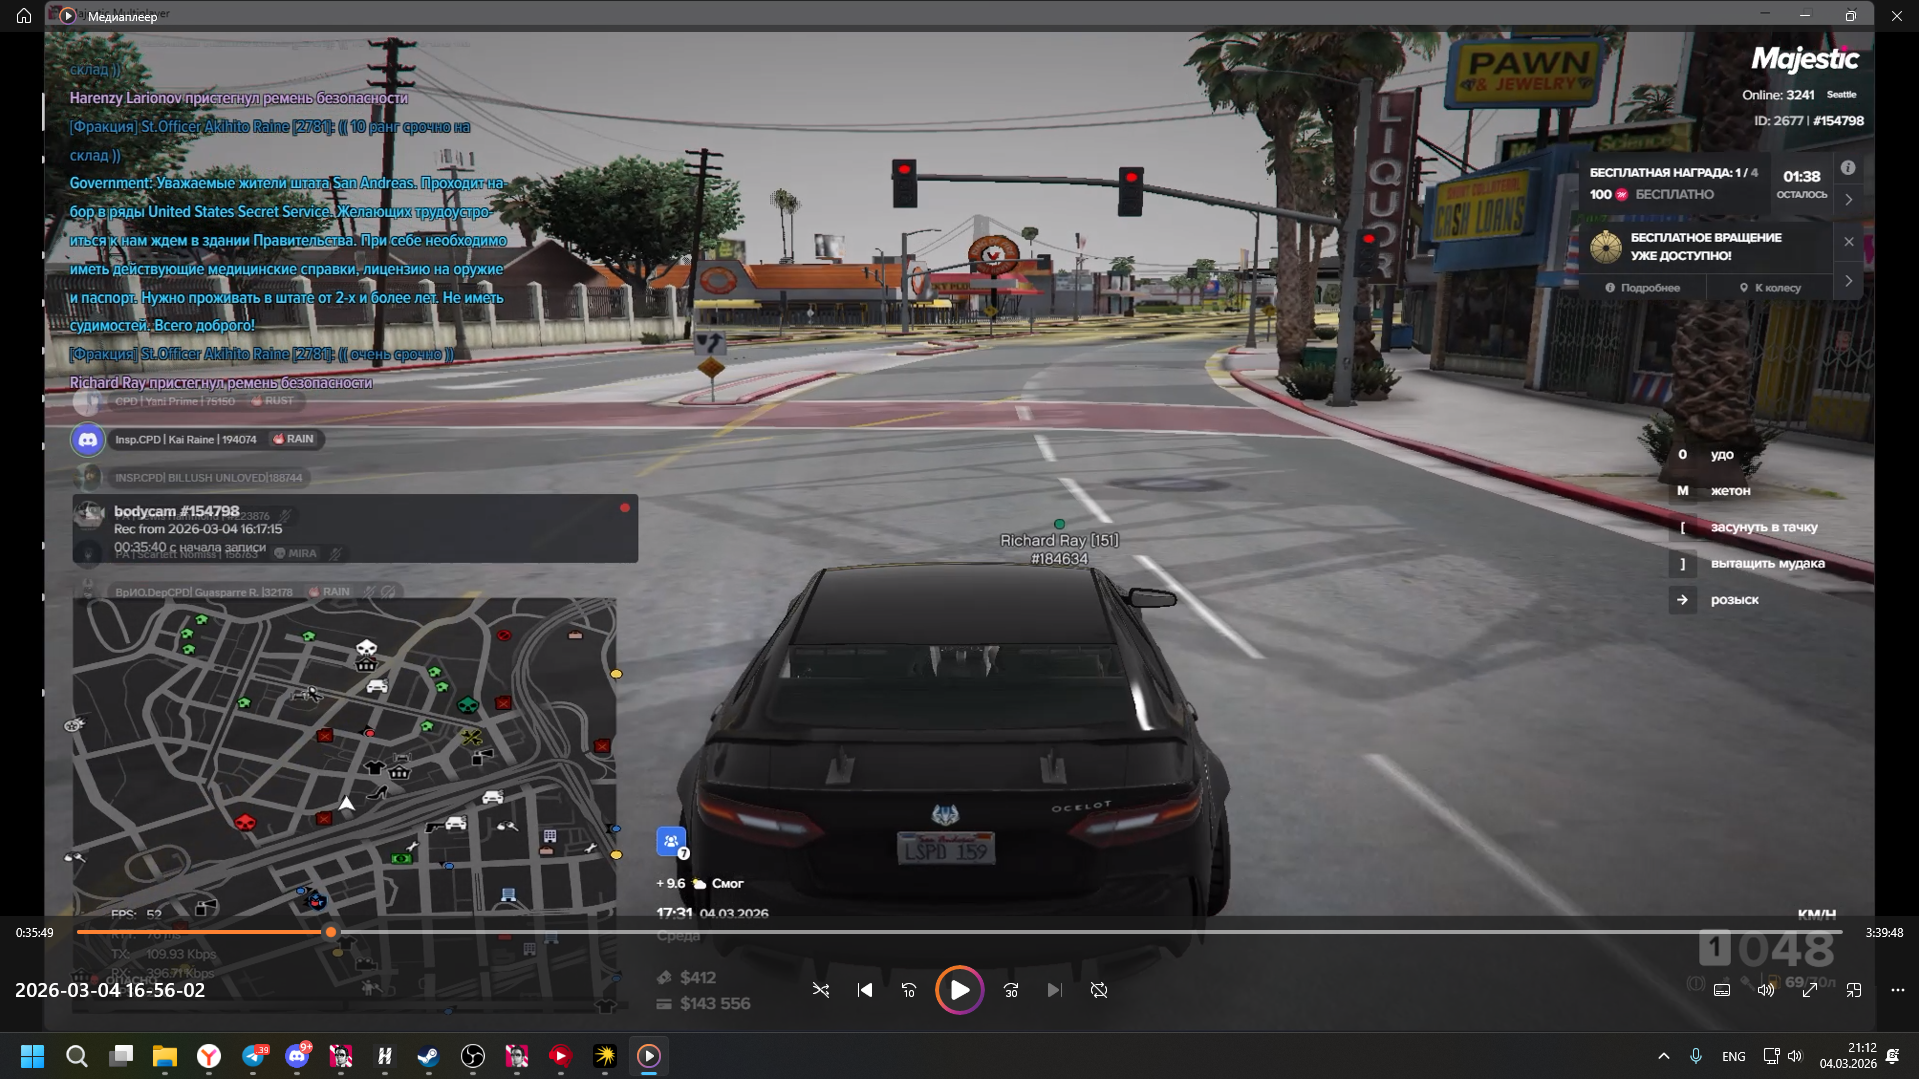Open the black H app on the taskbar
This screenshot has width=1919, height=1079.
coord(385,1056)
